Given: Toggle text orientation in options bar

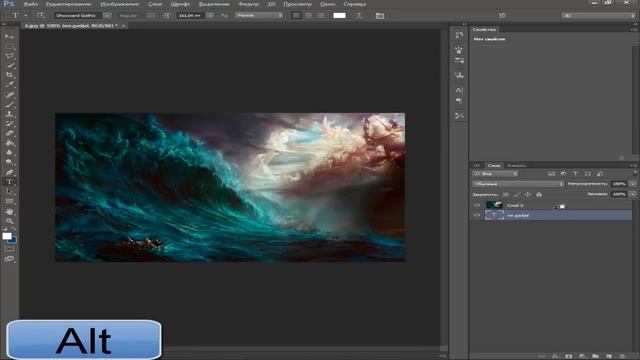Looking at the screenshot, I should click(x=40, y=16).
